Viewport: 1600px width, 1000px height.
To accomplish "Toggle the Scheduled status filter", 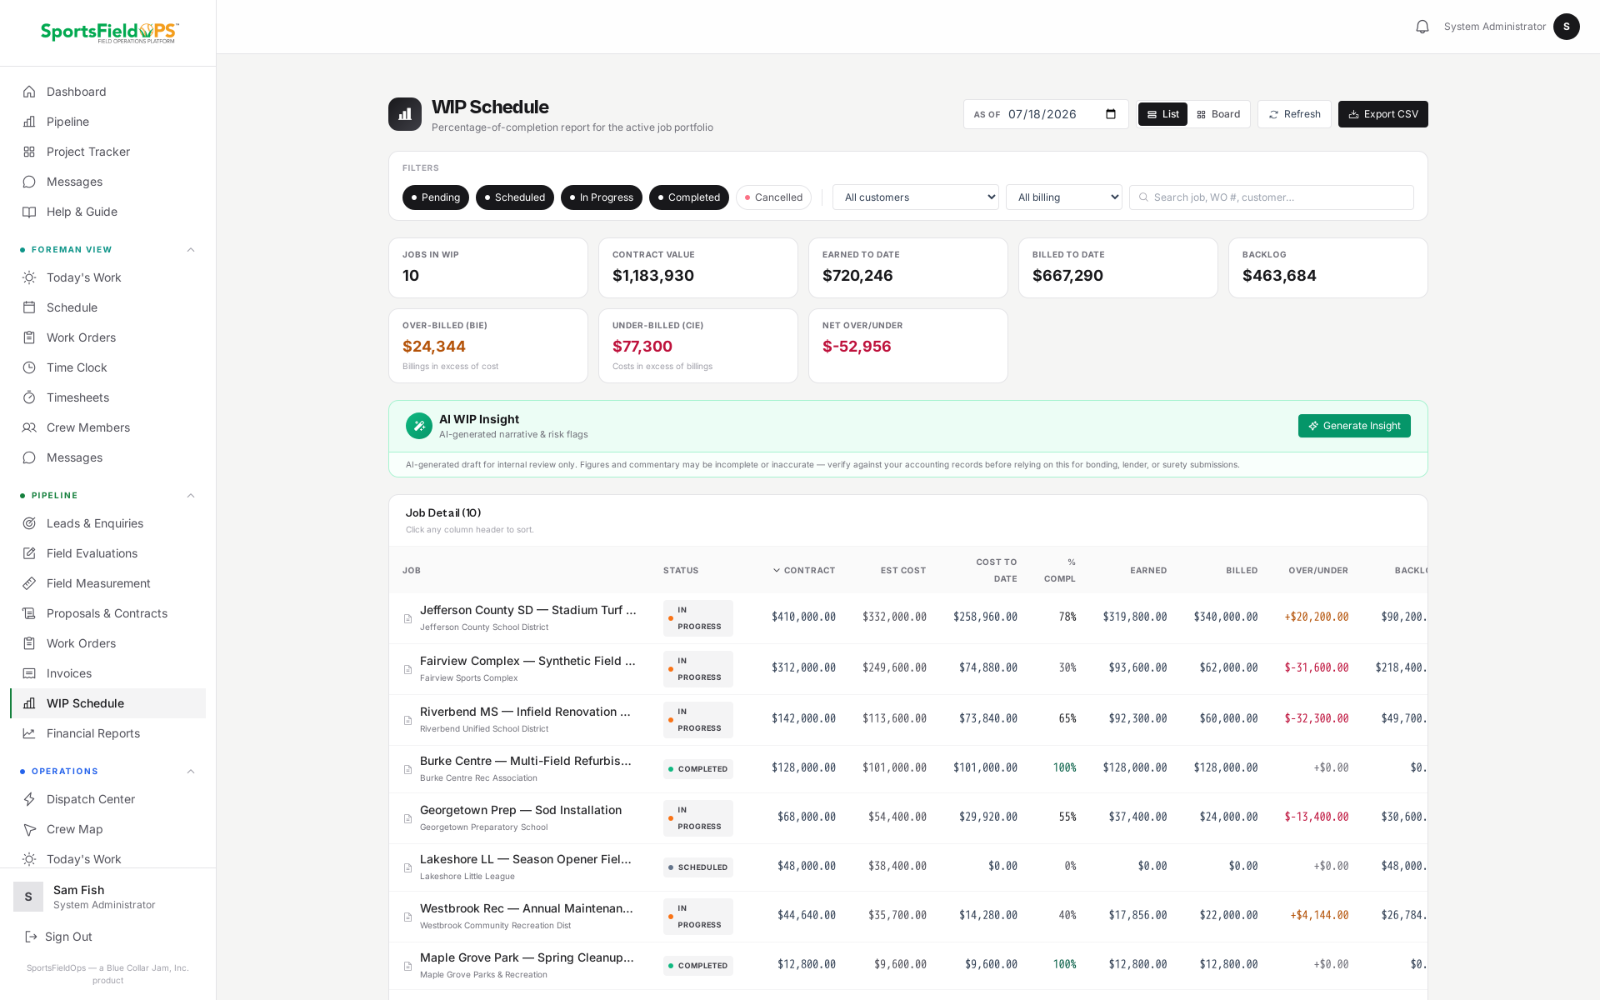I will (x=515, y=198).
